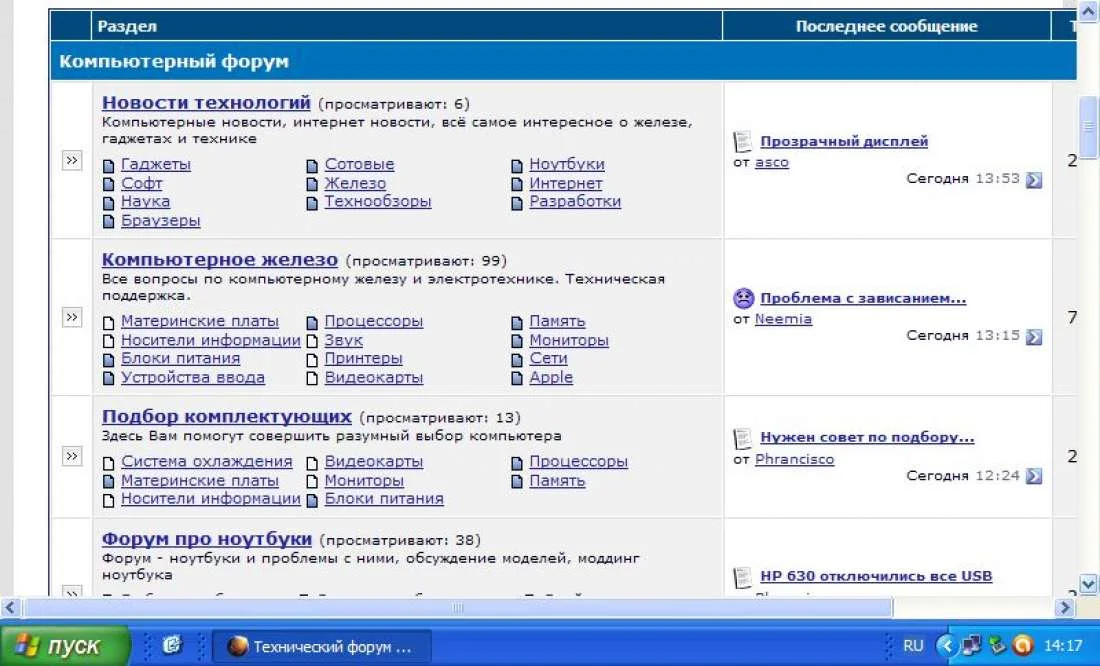Click the page icon beside Наука
This screenshot has width=1100, height=666.
click(109, 204)
